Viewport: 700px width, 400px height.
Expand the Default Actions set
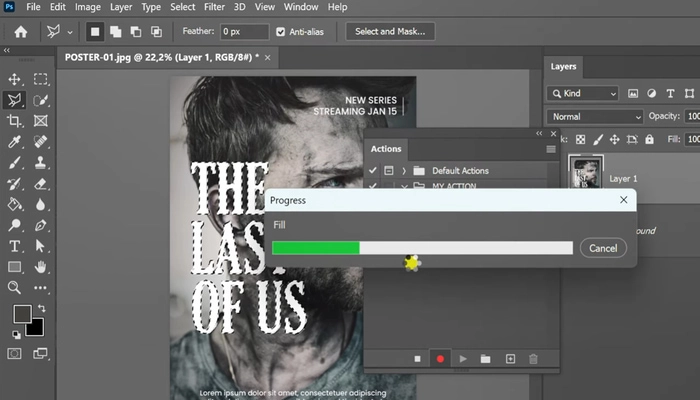pos(404,171)
